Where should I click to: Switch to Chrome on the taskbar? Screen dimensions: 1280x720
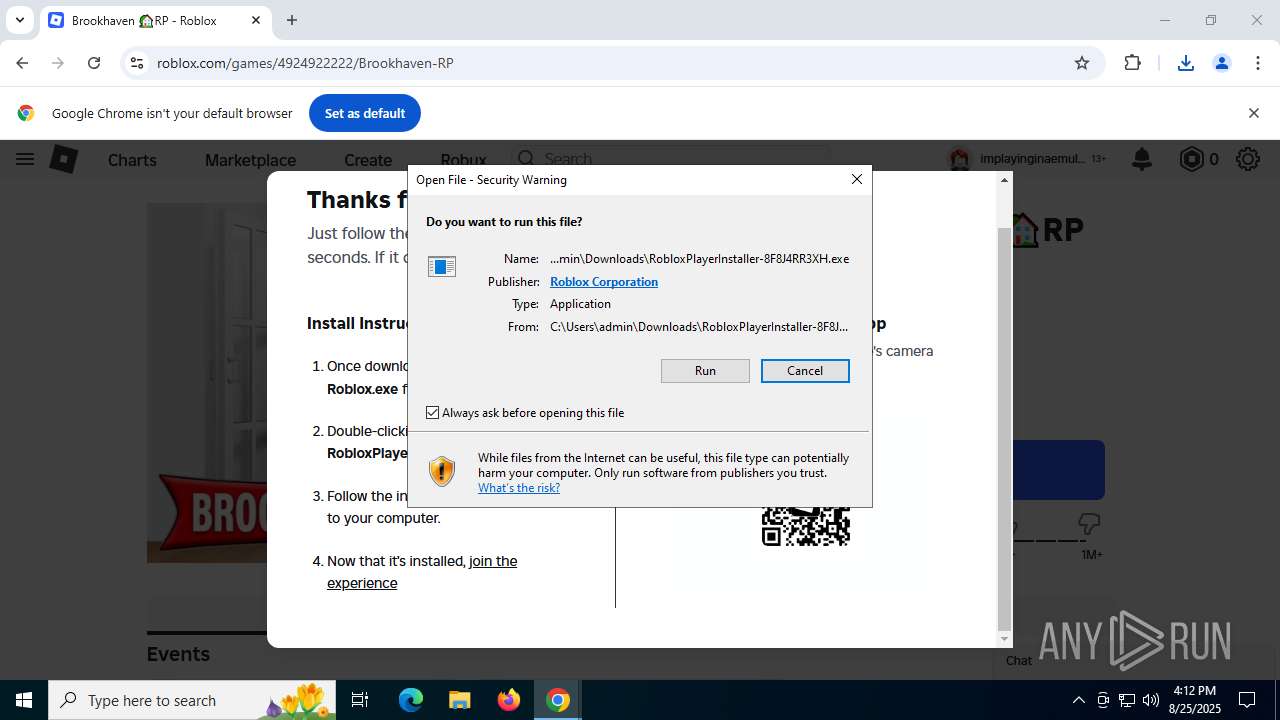(x=558, y=700)
